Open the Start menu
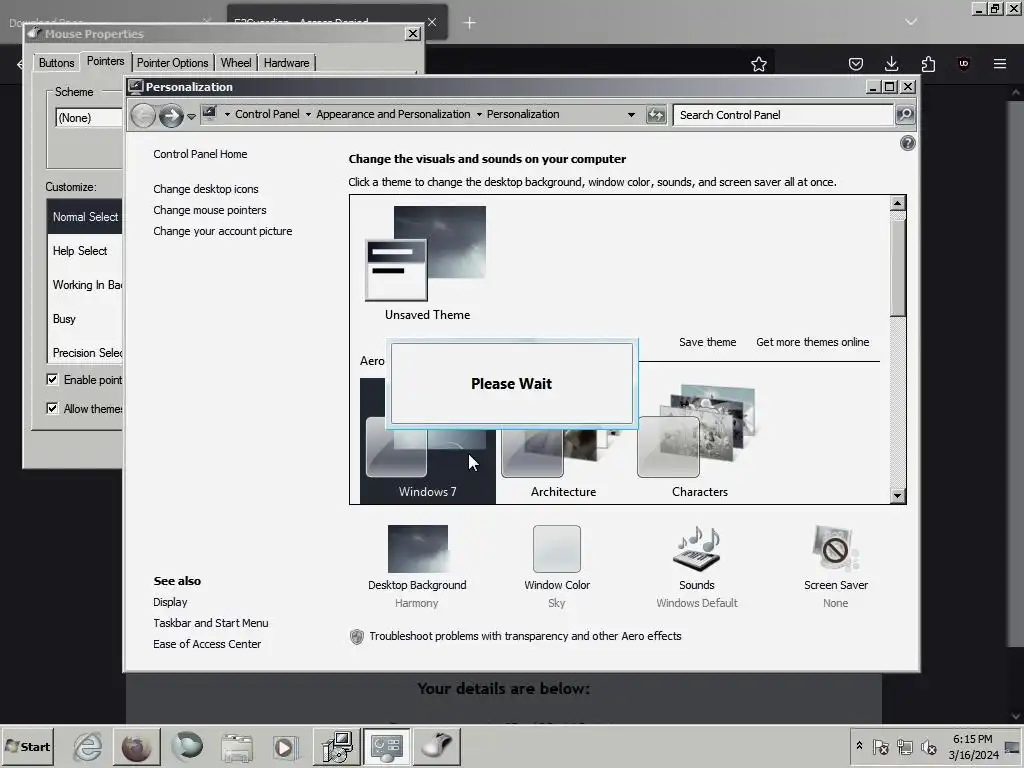This screenshot has width=1024, height=768. 28,746
